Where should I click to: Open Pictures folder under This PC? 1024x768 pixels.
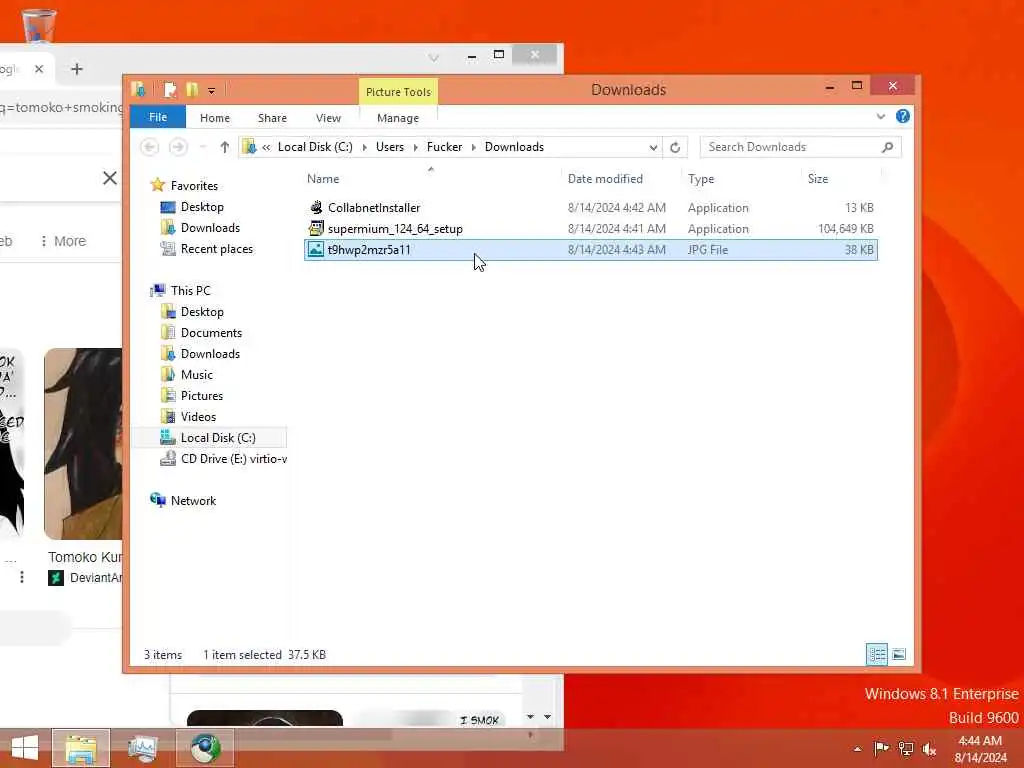[x=201, y=396]
